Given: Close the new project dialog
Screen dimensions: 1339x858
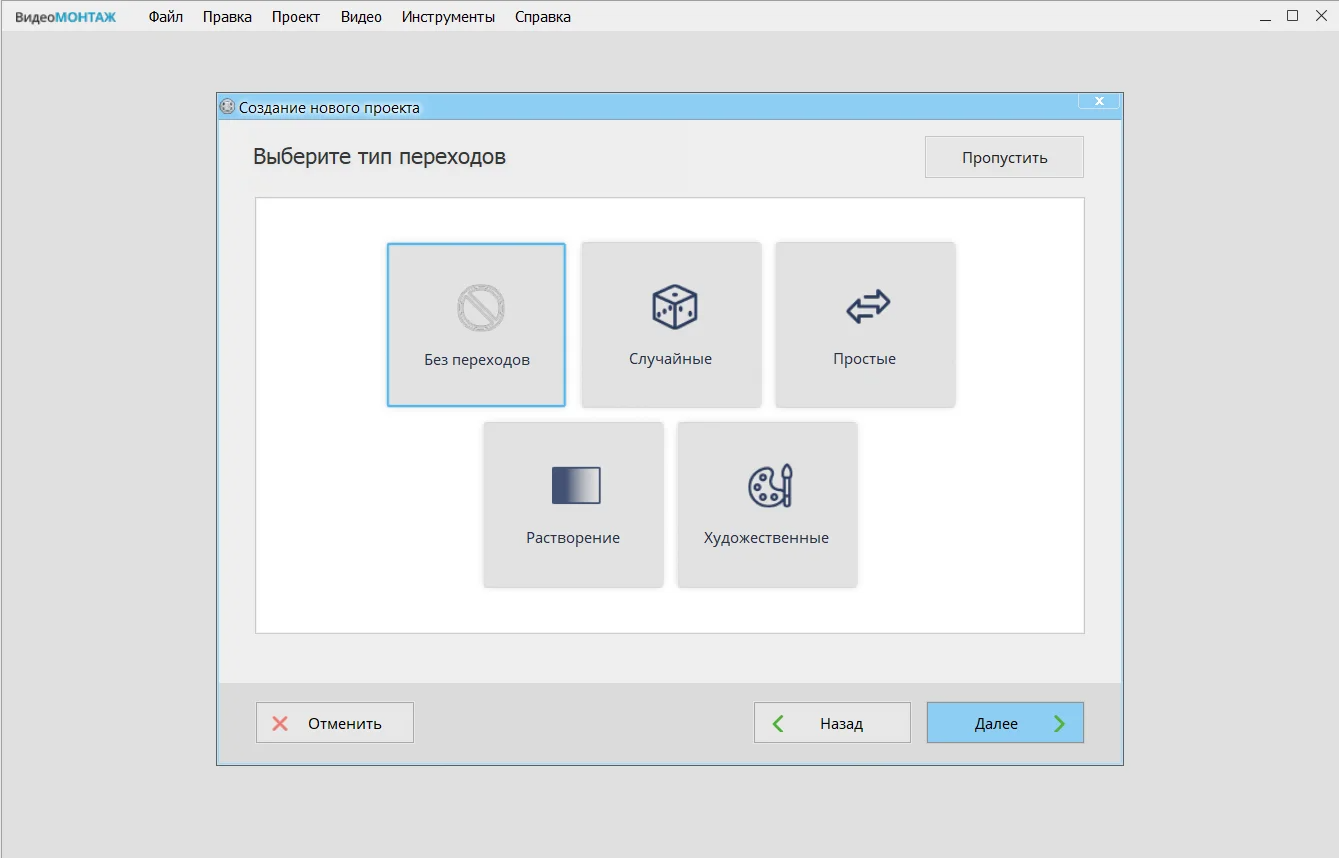Looking at the screenshot, I should tap(1099, 102).
